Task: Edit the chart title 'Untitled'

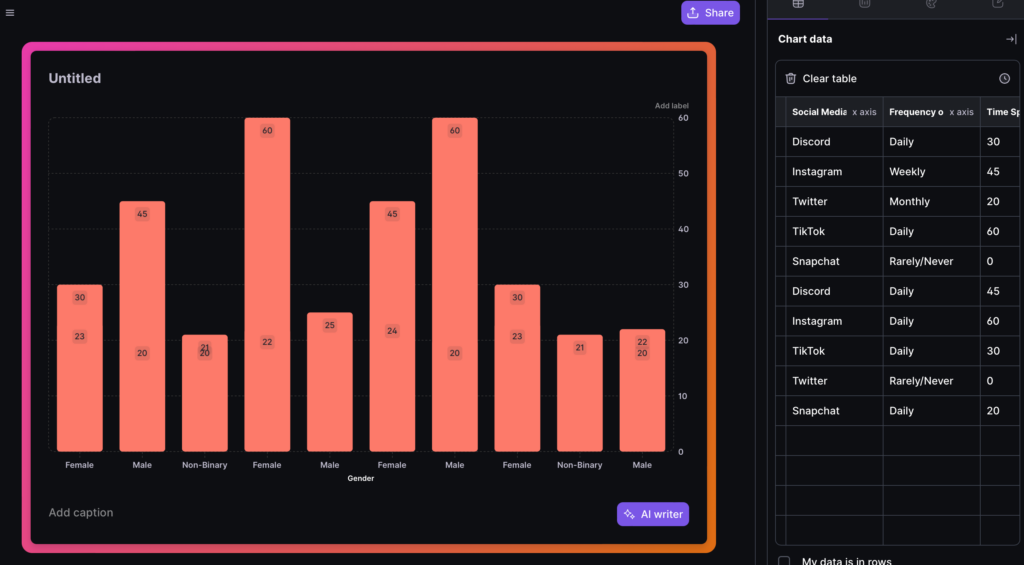Action: click(x=75, y=78)
